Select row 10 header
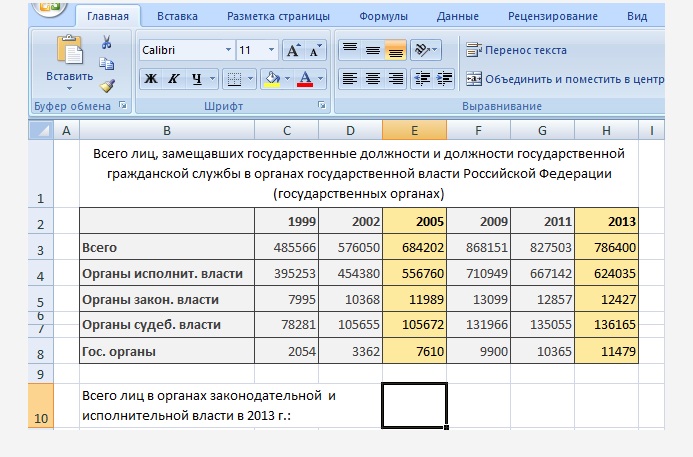 pos(41,406)
